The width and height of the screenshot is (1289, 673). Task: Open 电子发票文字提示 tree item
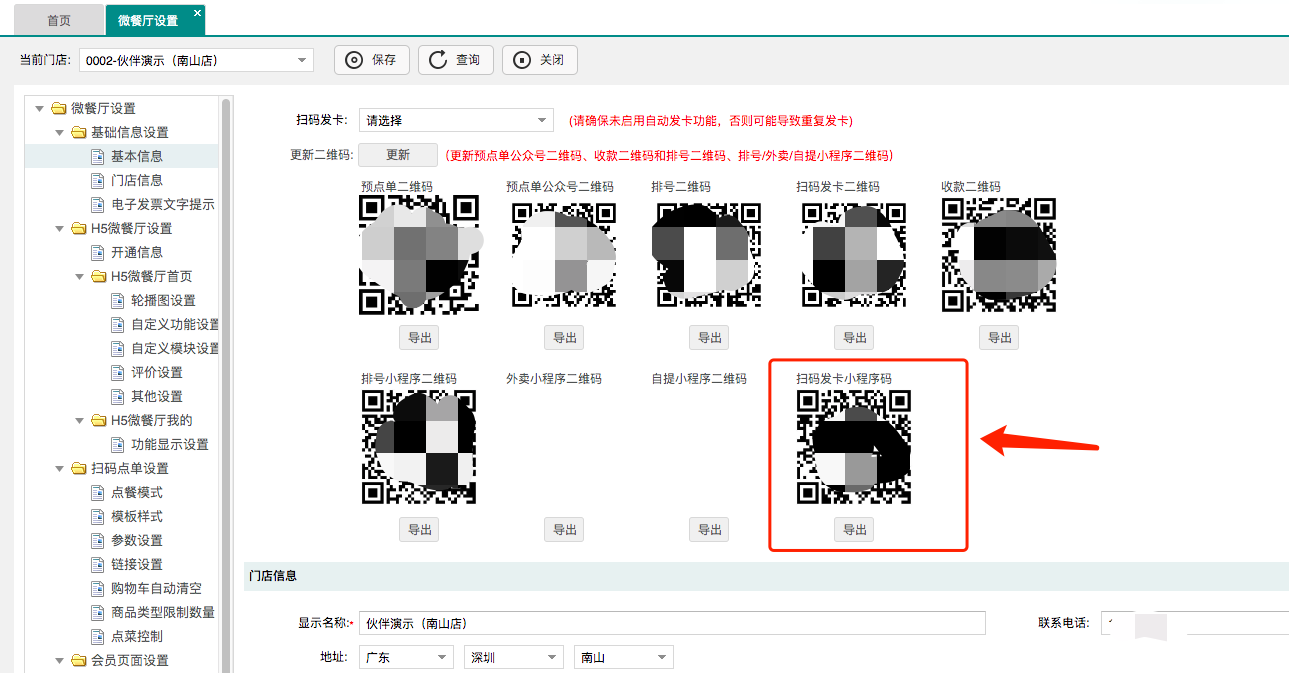coord(163,204)
